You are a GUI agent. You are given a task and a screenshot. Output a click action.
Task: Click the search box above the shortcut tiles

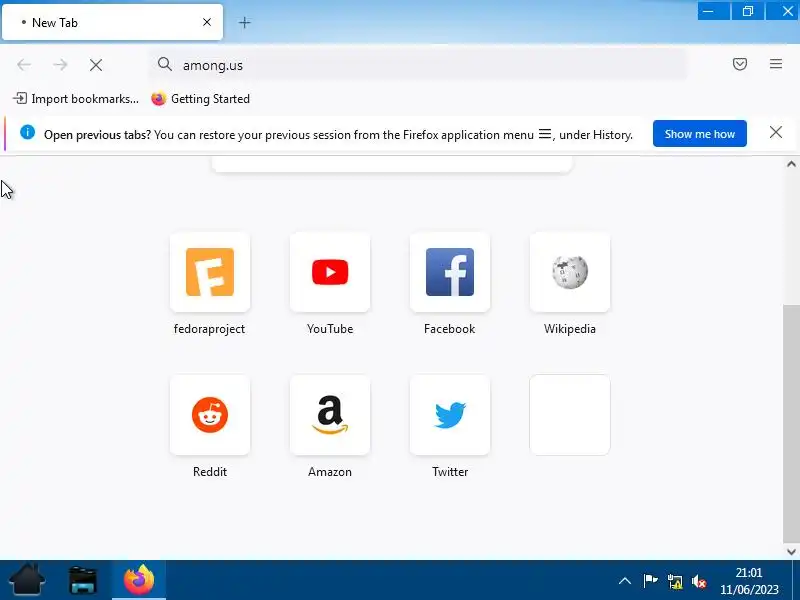tap(392, 163)
